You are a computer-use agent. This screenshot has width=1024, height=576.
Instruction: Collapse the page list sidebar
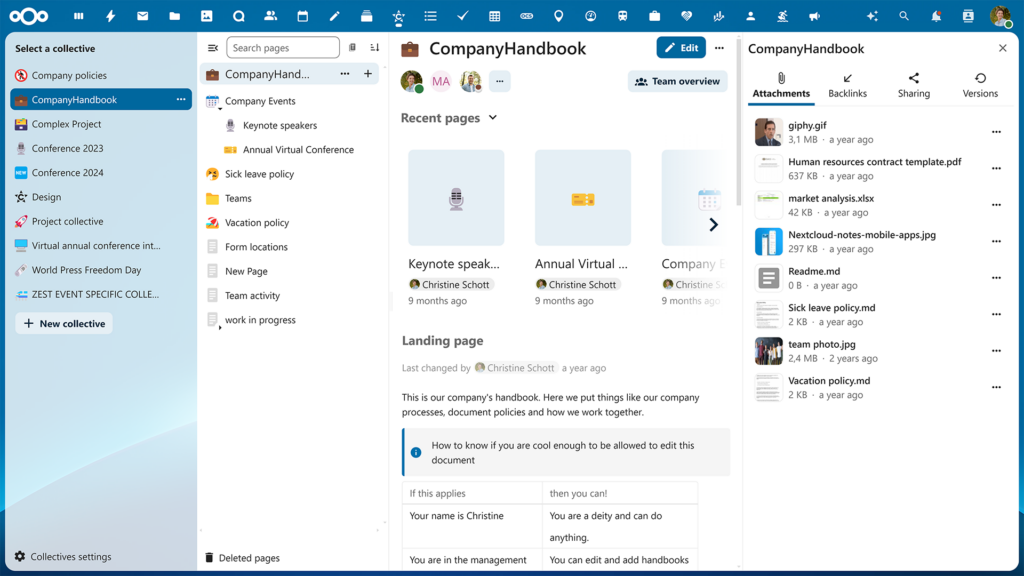click(x=212, y=47)
